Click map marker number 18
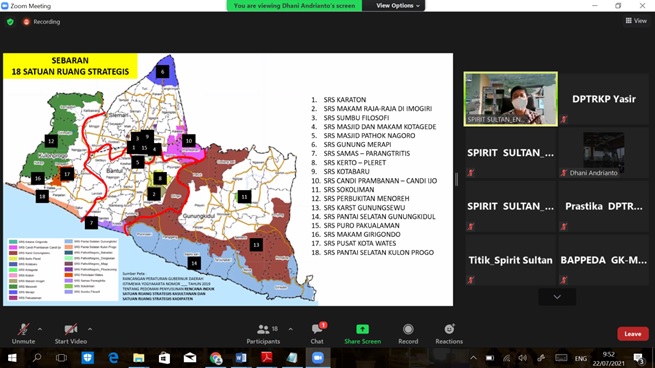This screenshot has height=368, width=655. coord(42,196)
